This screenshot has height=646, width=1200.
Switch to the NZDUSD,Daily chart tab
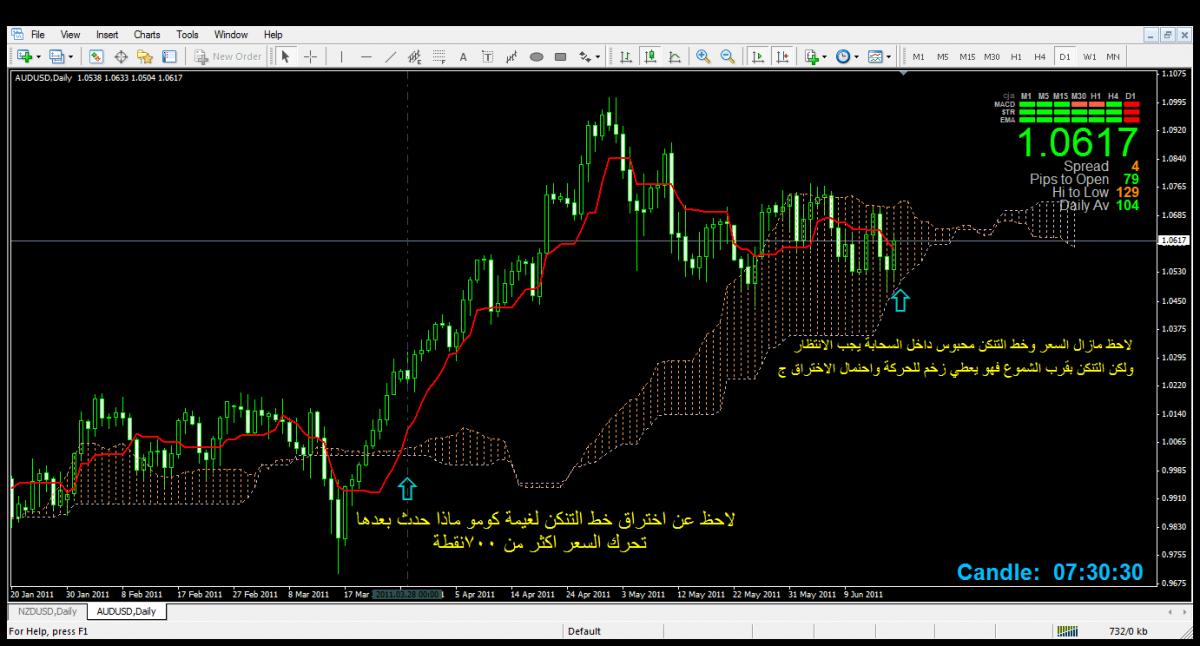[x=47, y=611]
